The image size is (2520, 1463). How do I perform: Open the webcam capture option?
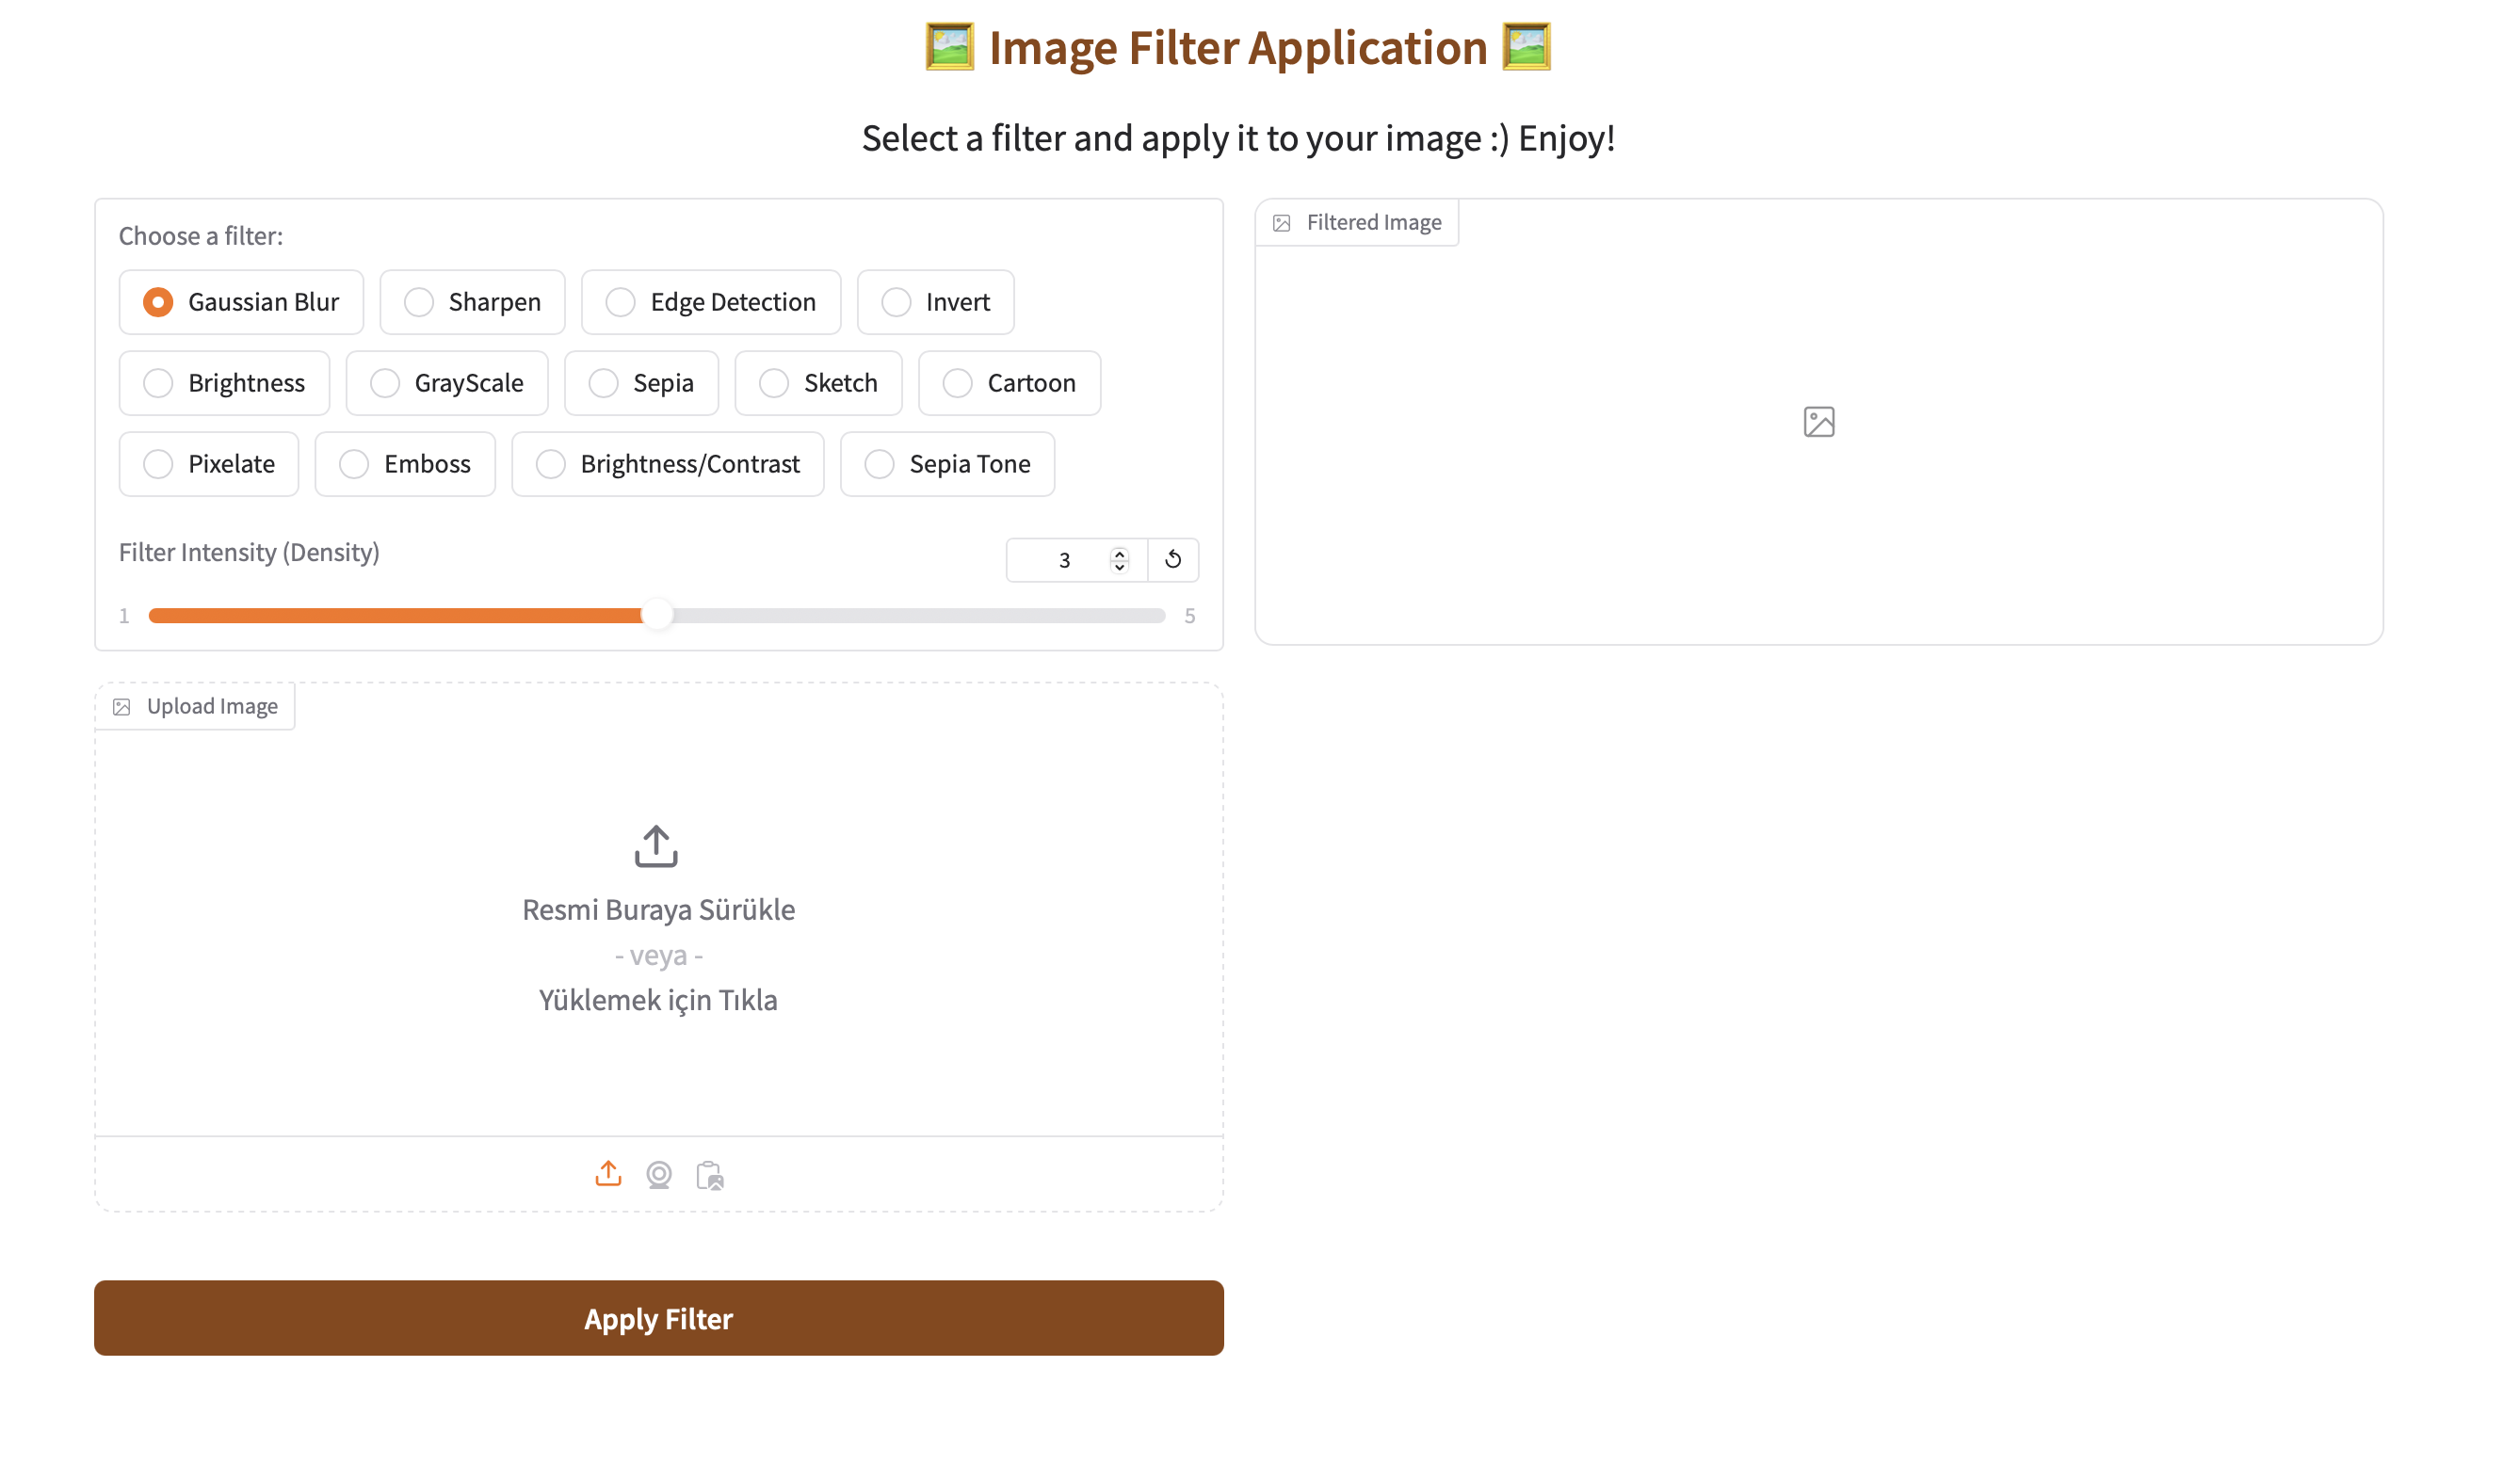click(x=658, y=1174)
